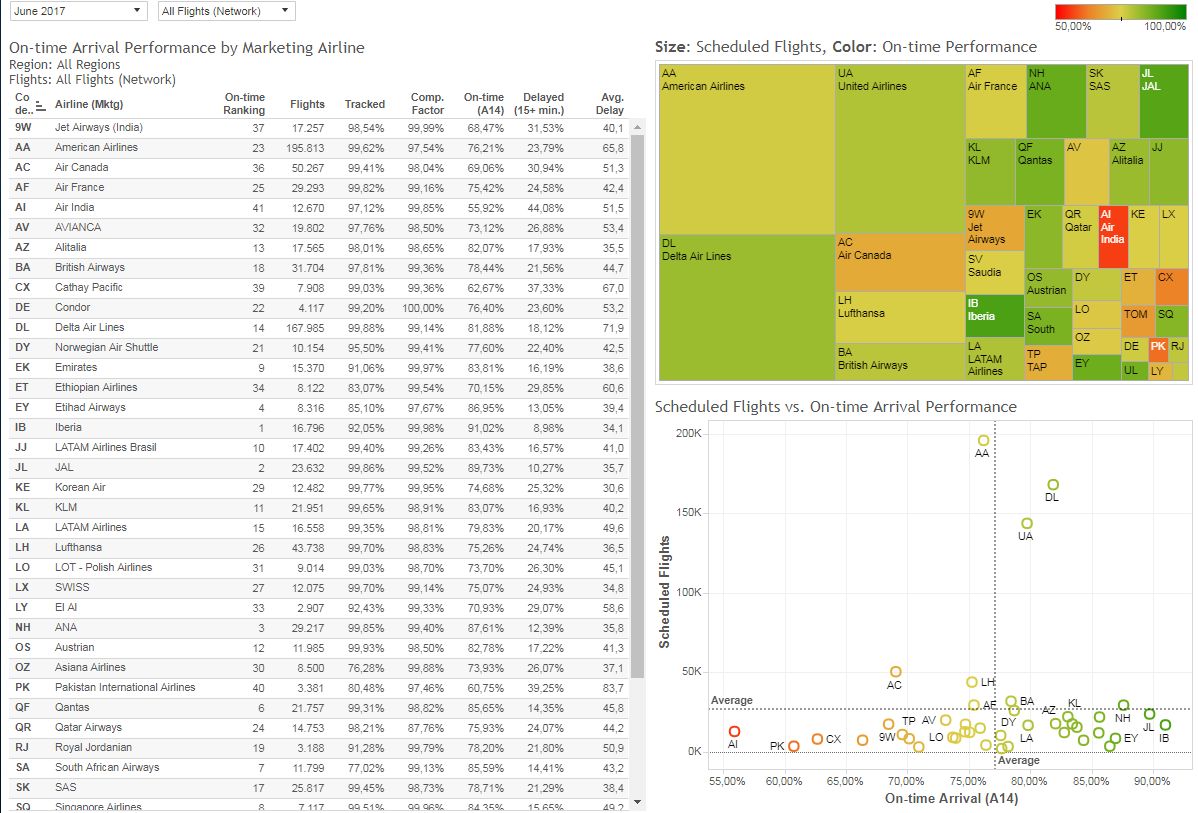The width and height of the screenshot is (1198, 813).
Task: Click on-time value 91,02% for Iberia
Action: [486, 428]
